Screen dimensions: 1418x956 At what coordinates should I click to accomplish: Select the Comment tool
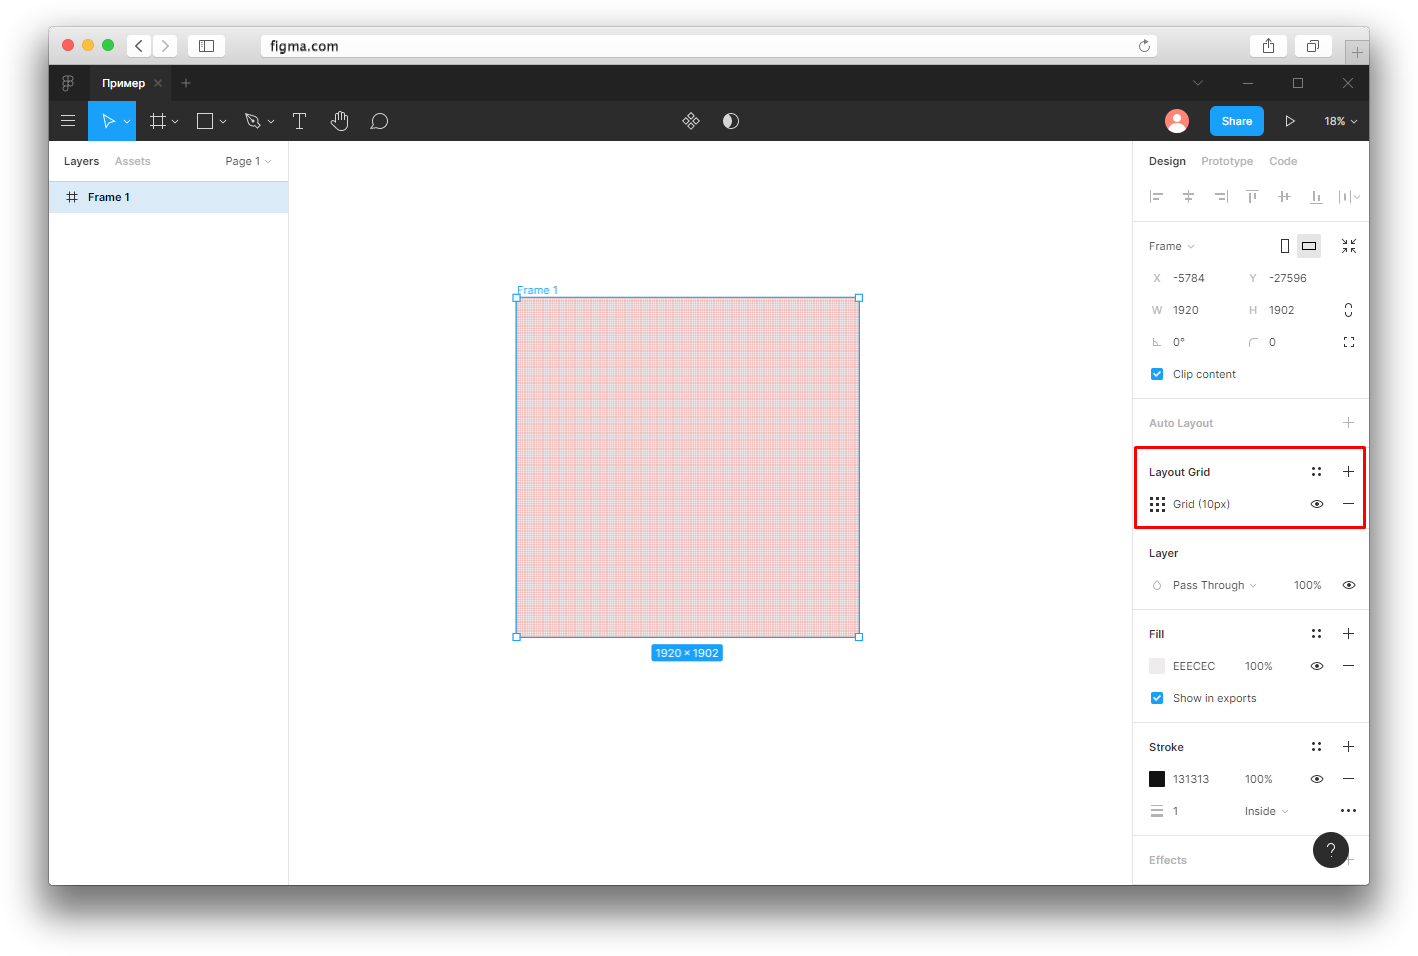coord(379,121)
